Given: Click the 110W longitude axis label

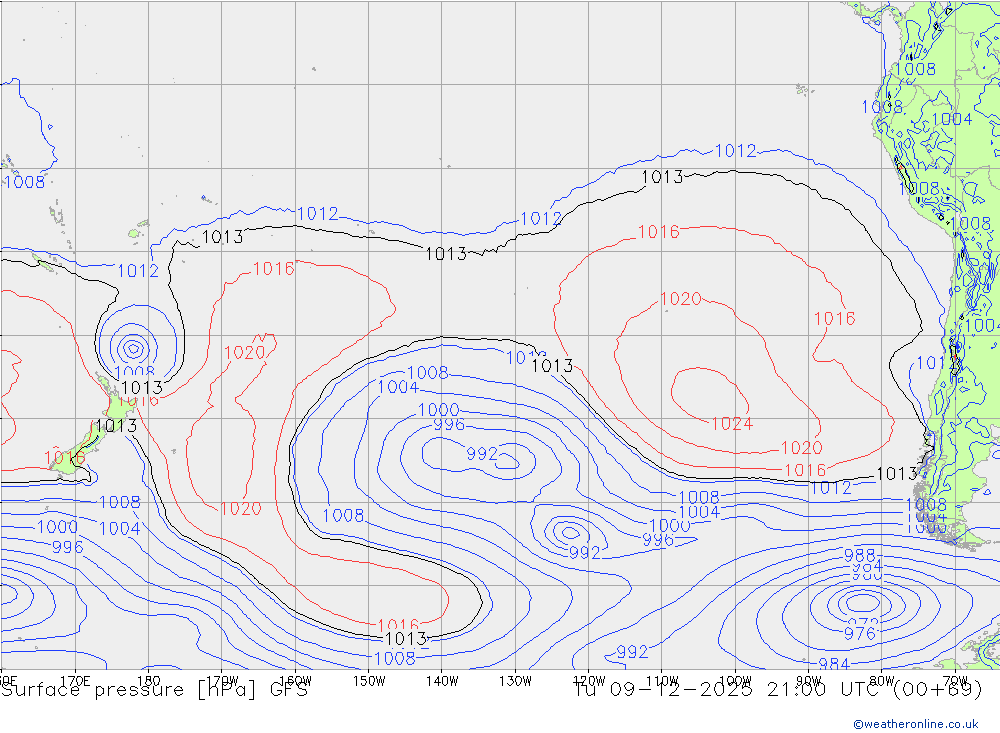Looking at the screenshot, I should click(x=661, y=681).
